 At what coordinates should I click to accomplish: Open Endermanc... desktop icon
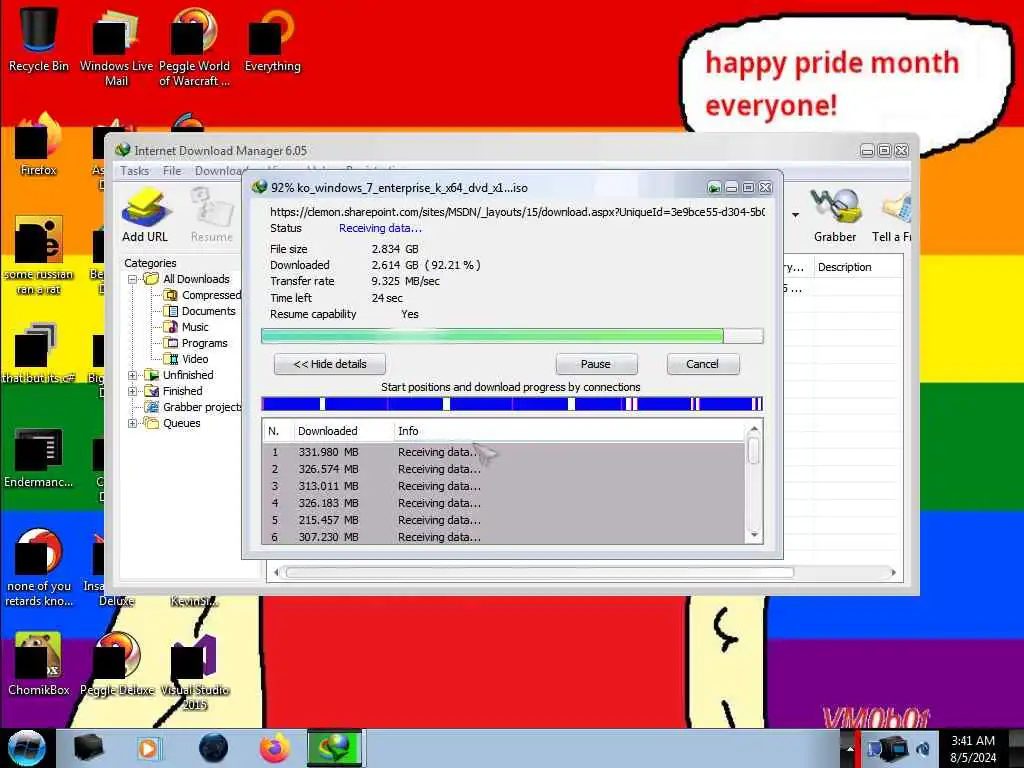[39, 457]
